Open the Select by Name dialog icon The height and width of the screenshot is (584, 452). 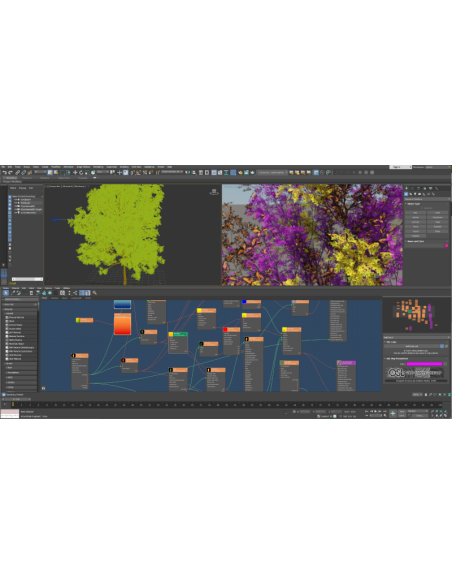(56, 172)
